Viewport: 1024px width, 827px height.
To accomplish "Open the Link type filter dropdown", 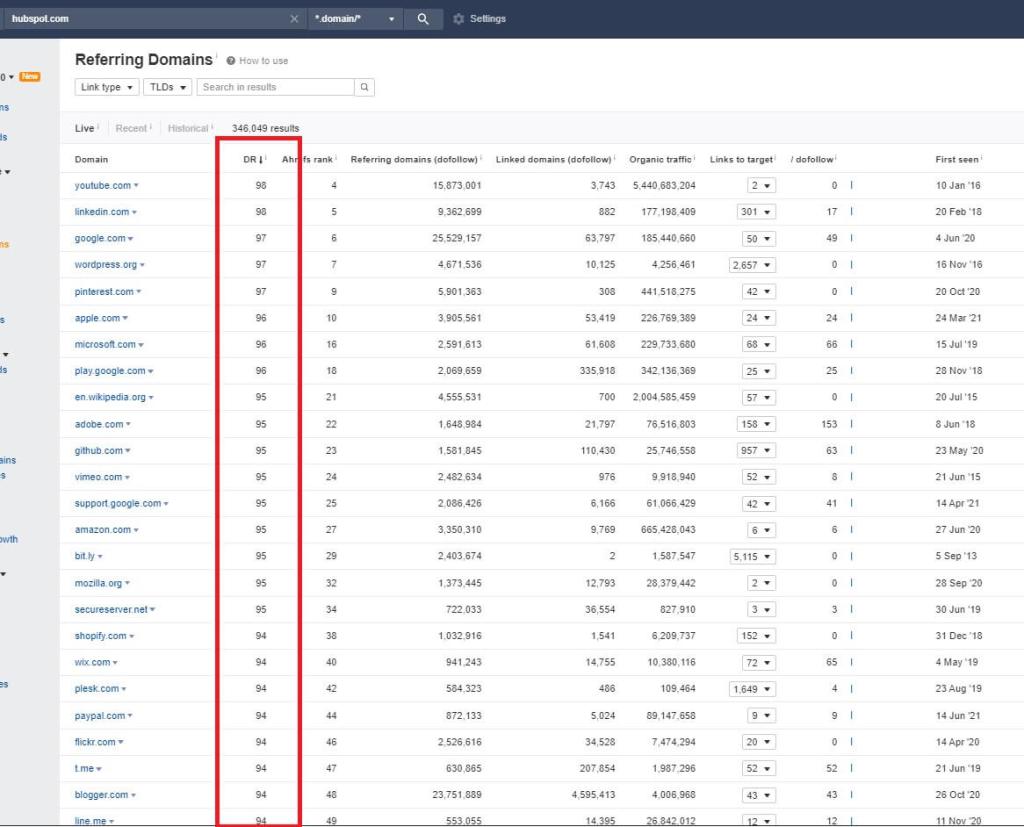I will click(x=106, y=87).
